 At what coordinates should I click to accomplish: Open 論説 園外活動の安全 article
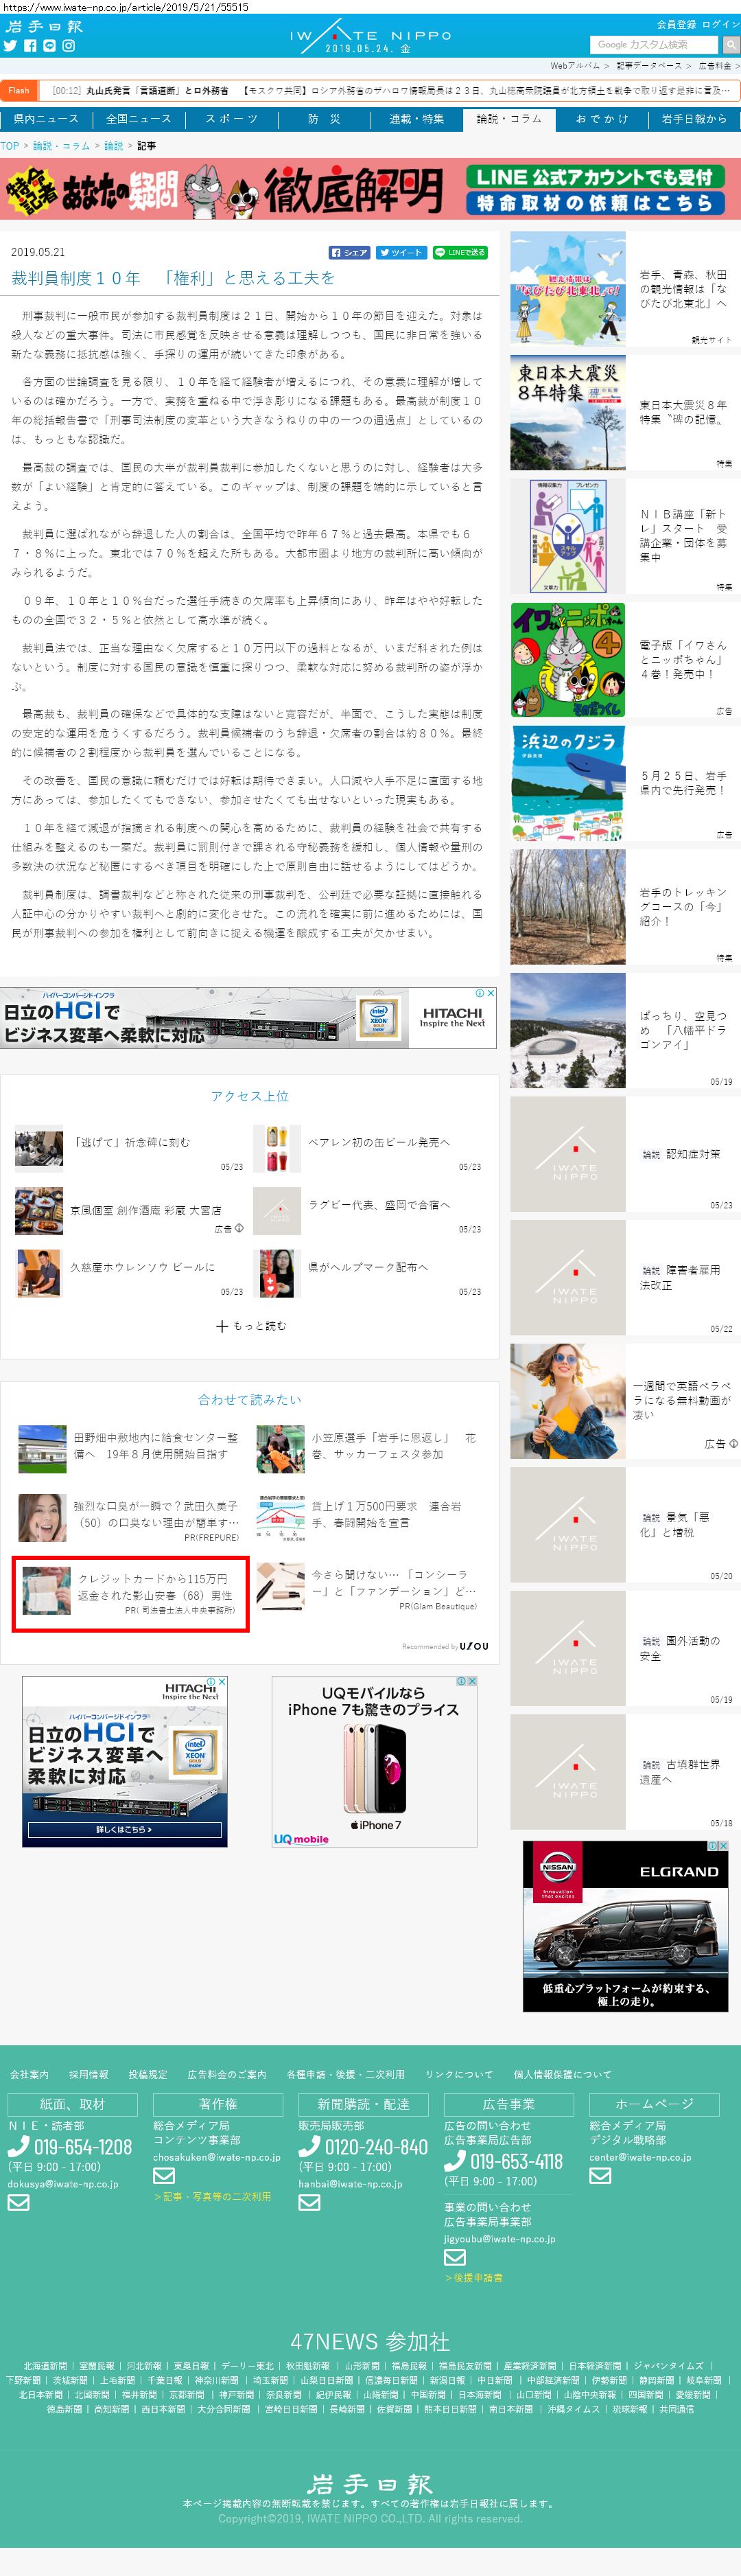click(680, 1648)
